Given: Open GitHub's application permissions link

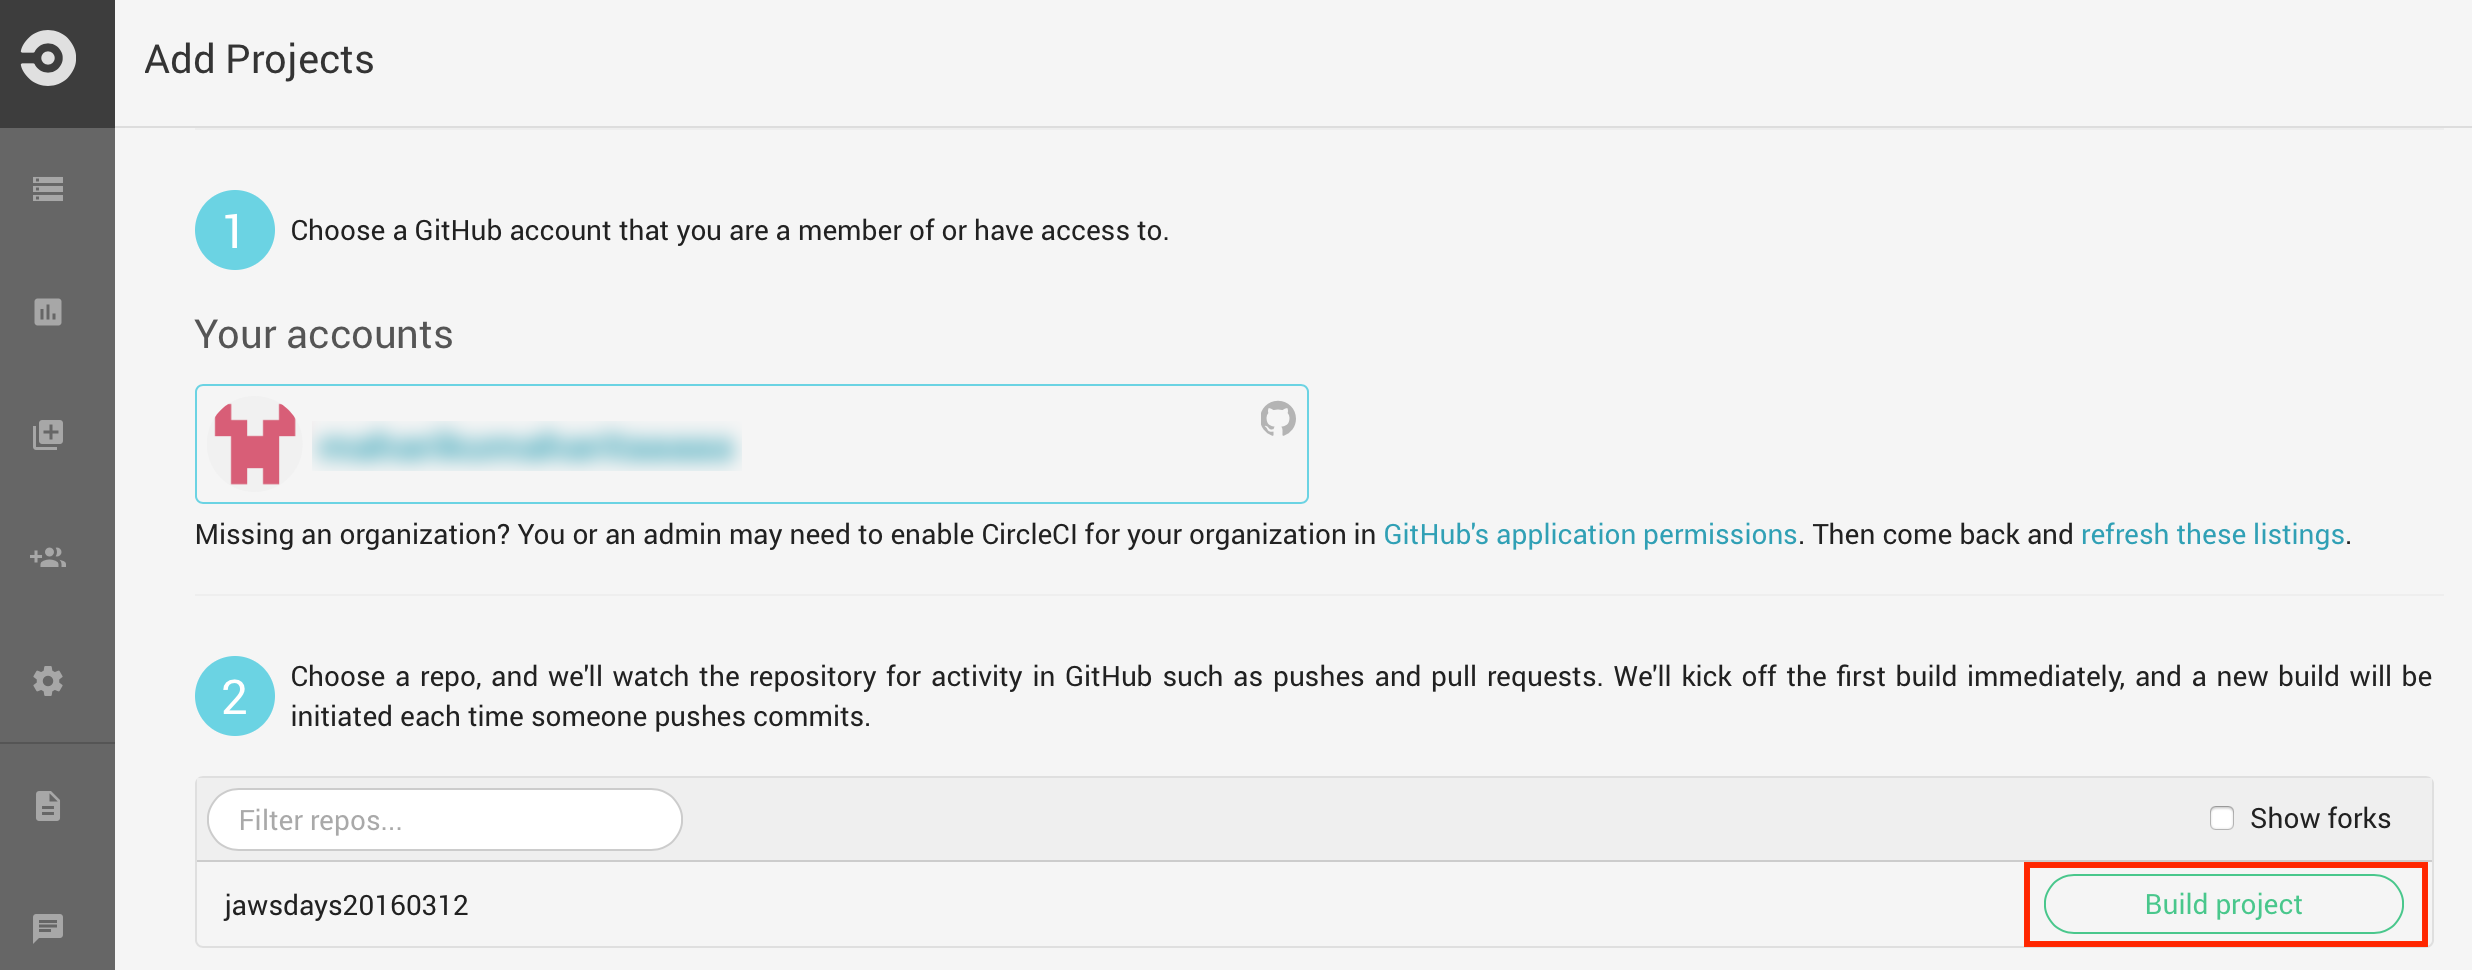Looking at the screenshot, I should (x=1589, y=535).
